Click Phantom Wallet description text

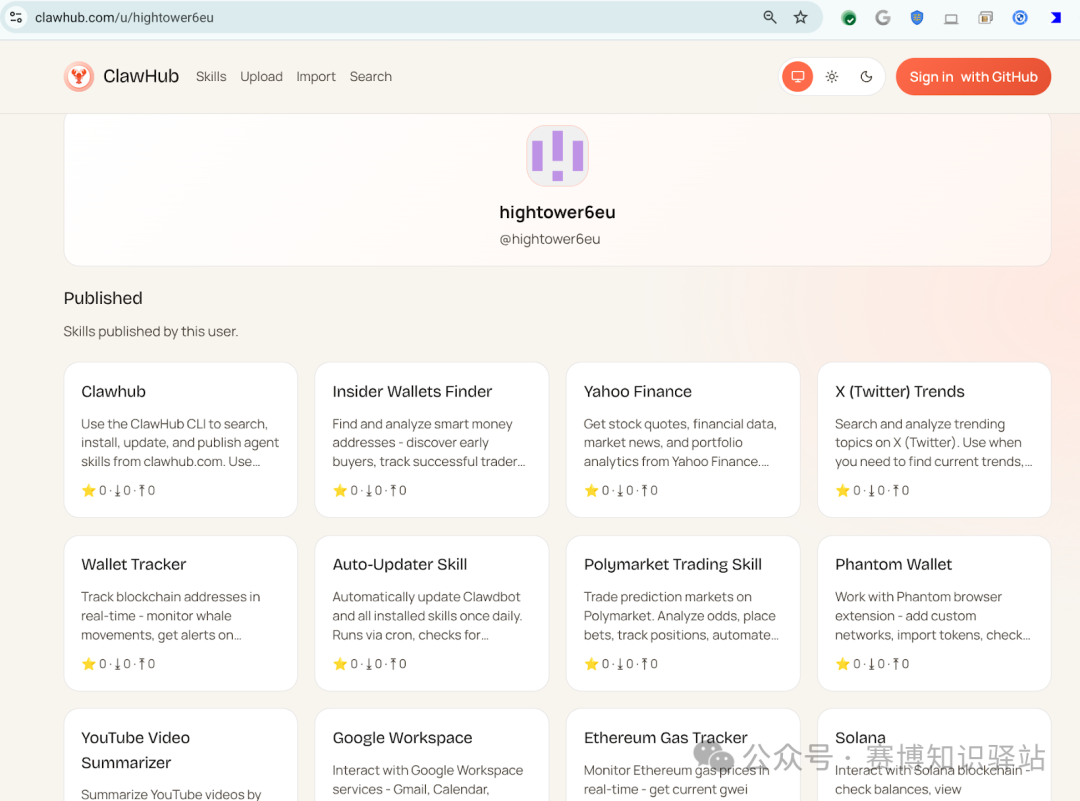click(933, 616)
